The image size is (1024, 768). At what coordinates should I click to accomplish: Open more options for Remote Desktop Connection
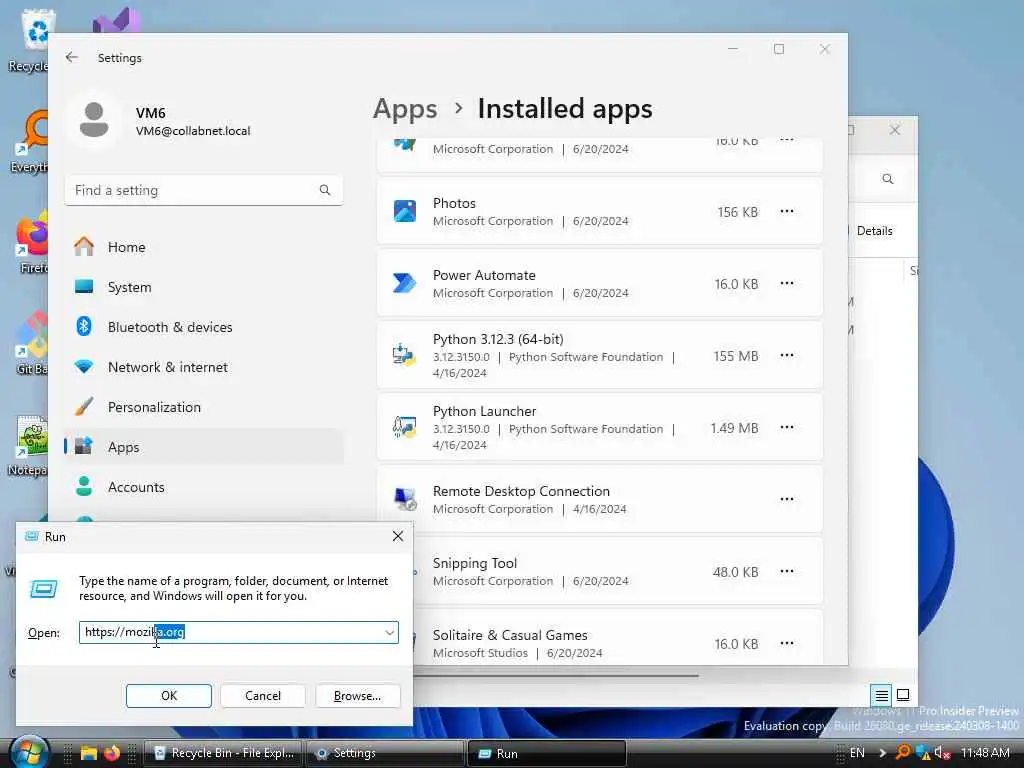[787, 498]
